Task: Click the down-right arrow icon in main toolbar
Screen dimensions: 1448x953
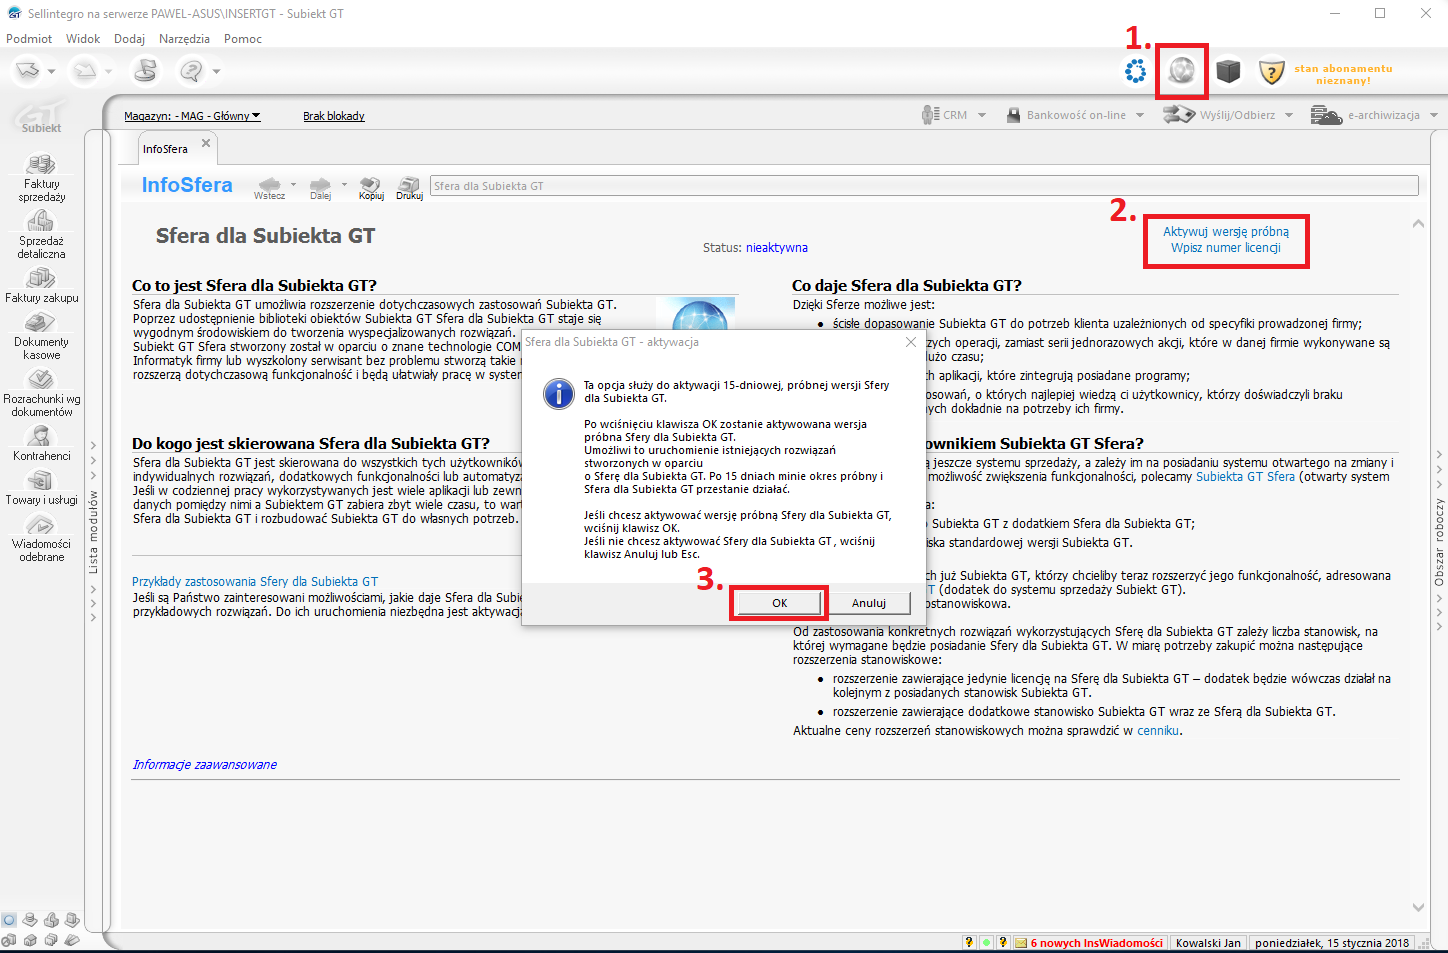Action: point(86,70)
